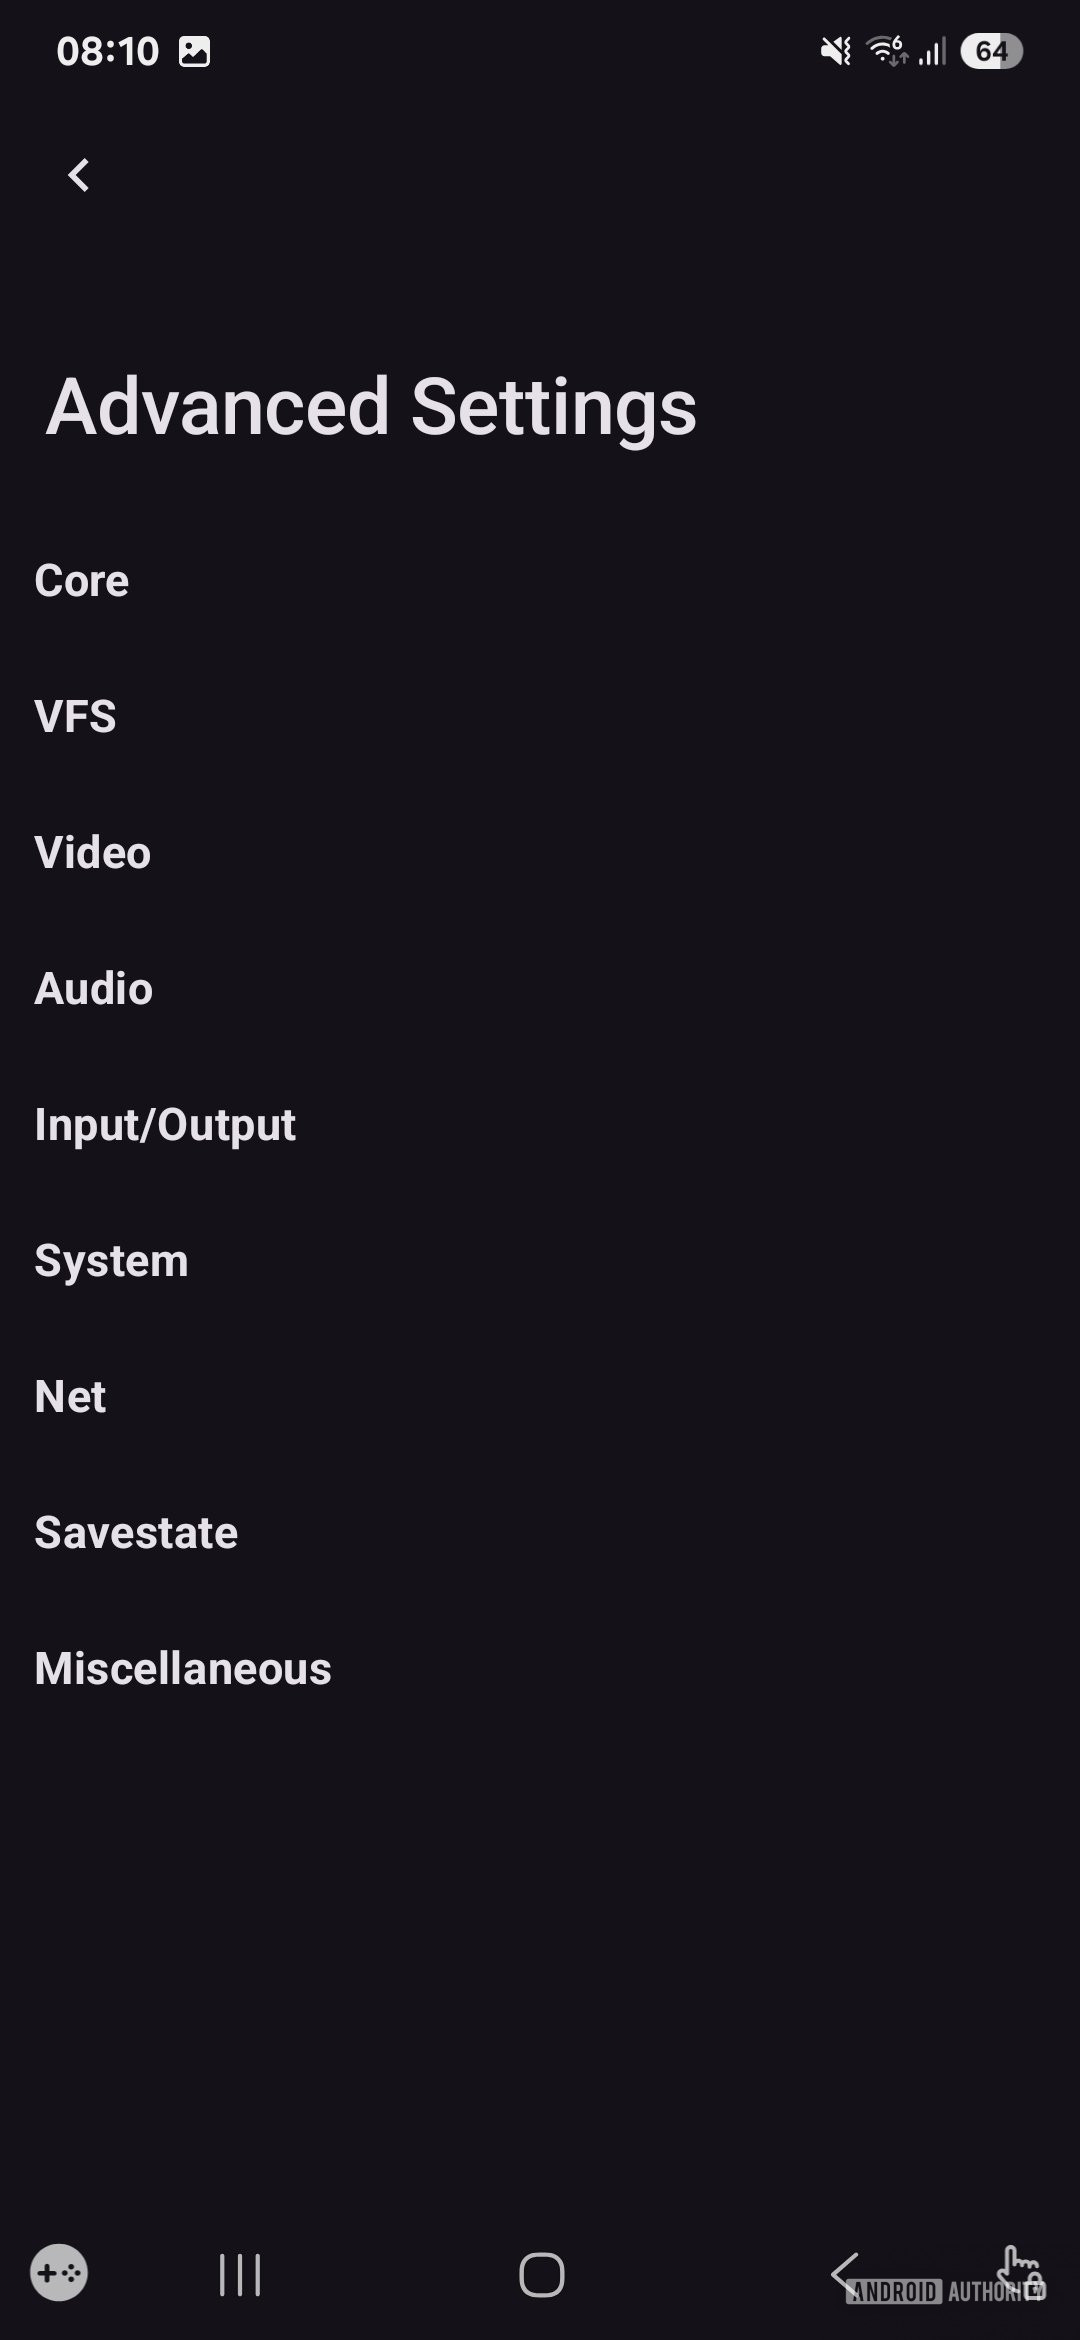Open Input/Output settings
This screenshot has width=1080, height=2340.
[165, 1125]
